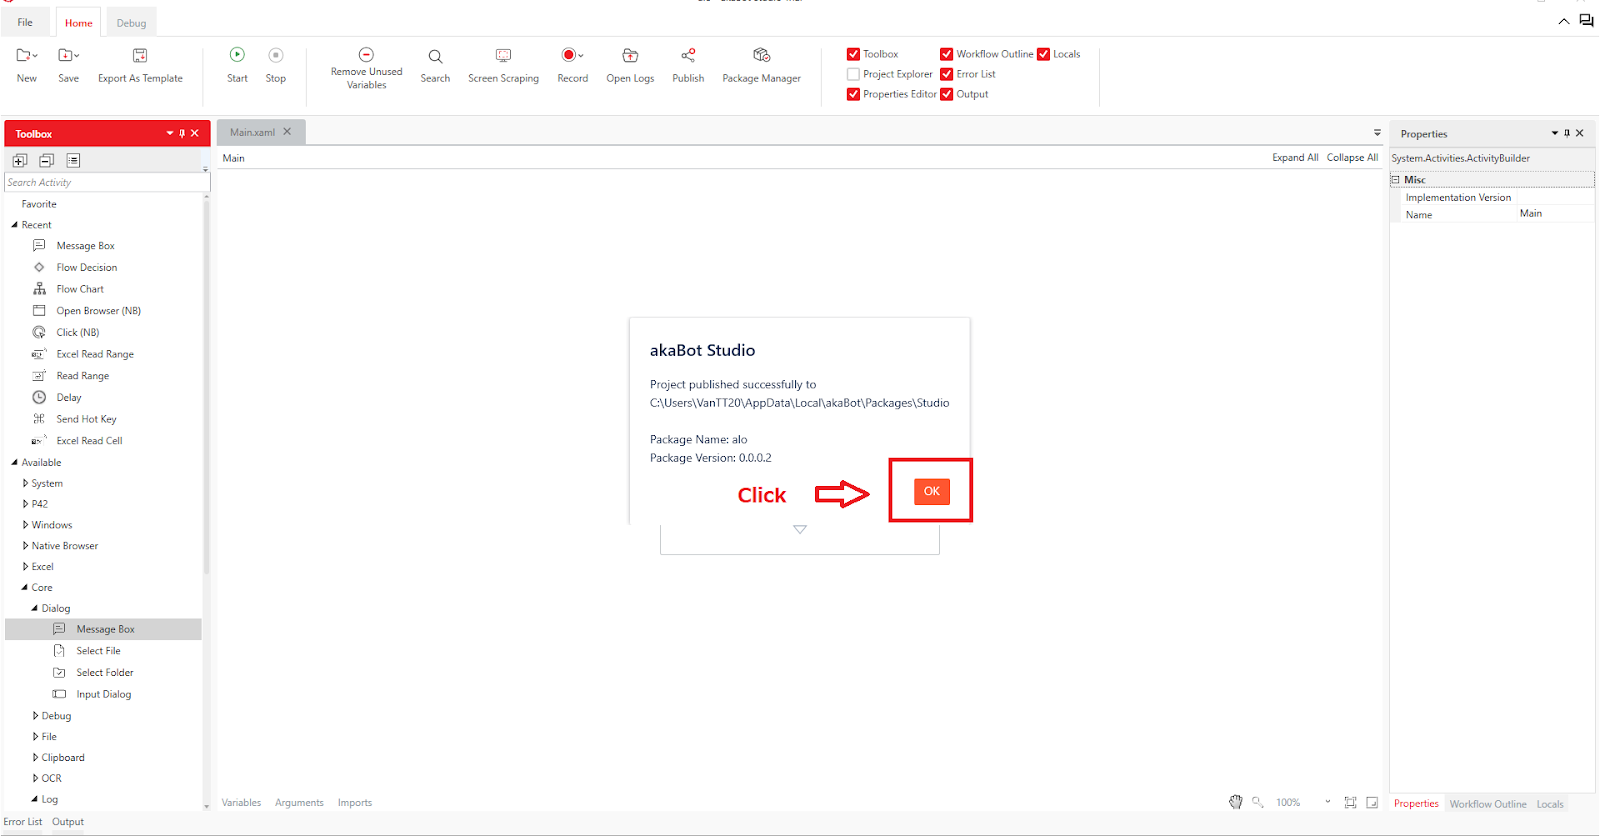Click OK in akaBot Studio dialog

931,491
